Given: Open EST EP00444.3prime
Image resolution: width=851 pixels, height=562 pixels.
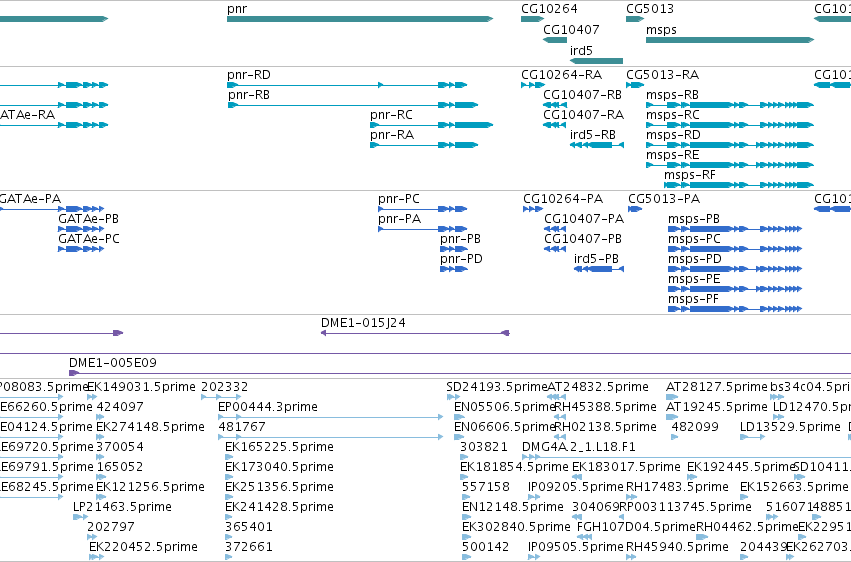Looking at the screenshot, I should [x=331, y=417].
